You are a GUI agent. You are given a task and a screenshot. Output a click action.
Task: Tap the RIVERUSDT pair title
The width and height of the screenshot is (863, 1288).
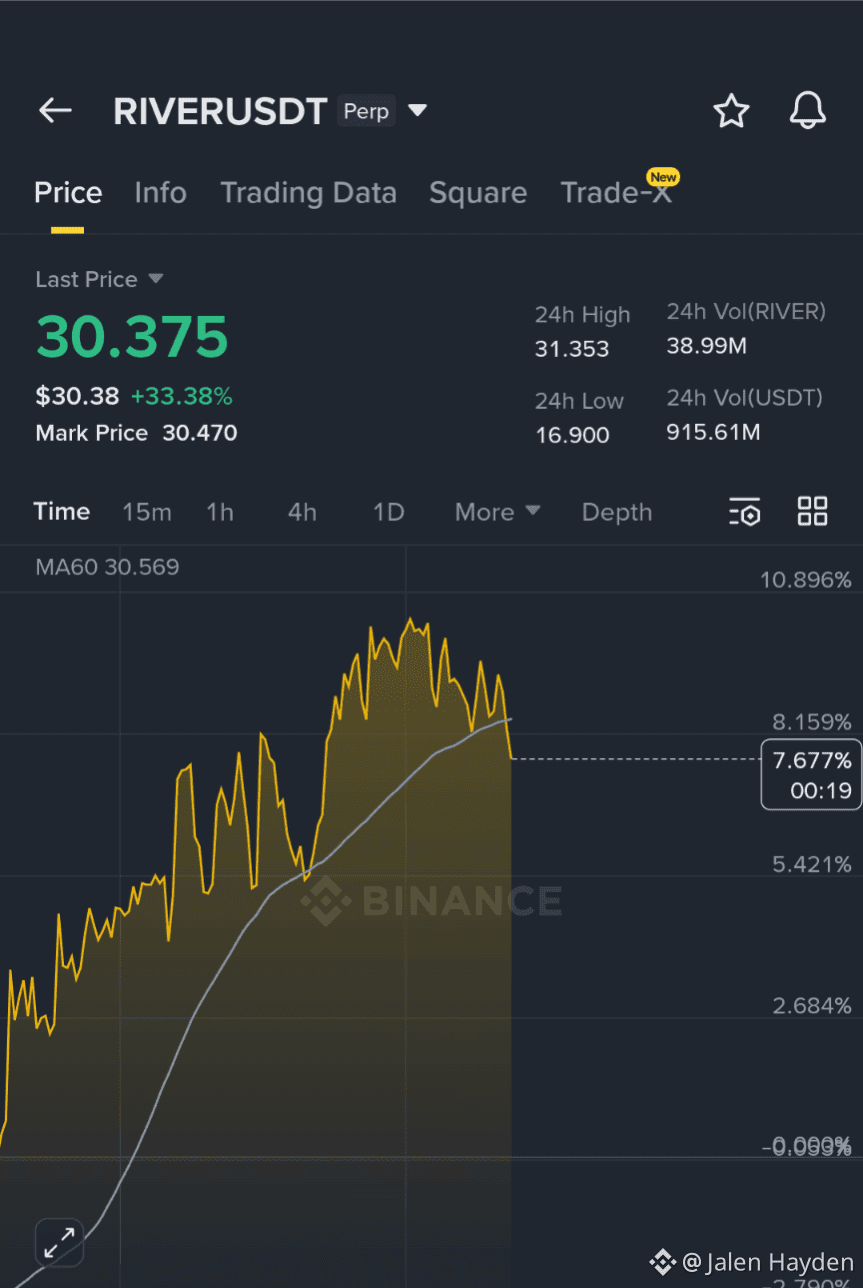point(220,111)
